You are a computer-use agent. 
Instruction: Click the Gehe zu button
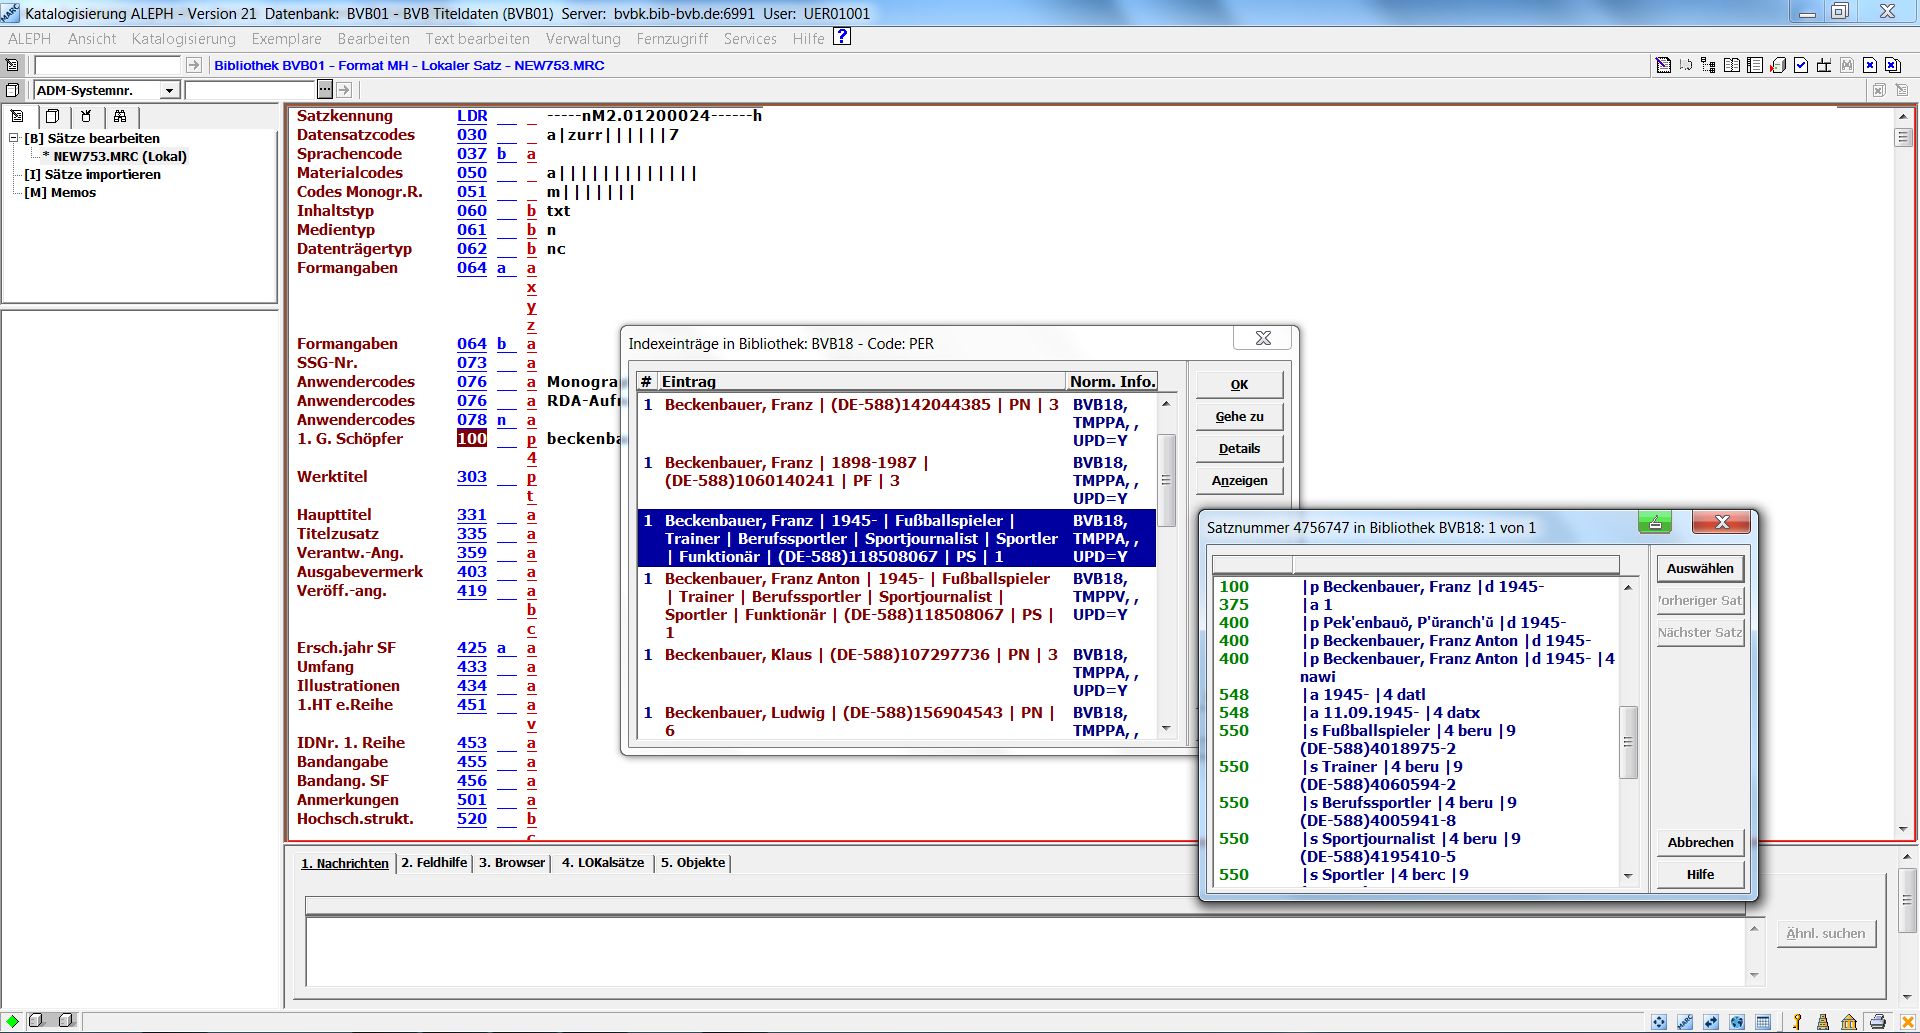[x=1238, y=416]
